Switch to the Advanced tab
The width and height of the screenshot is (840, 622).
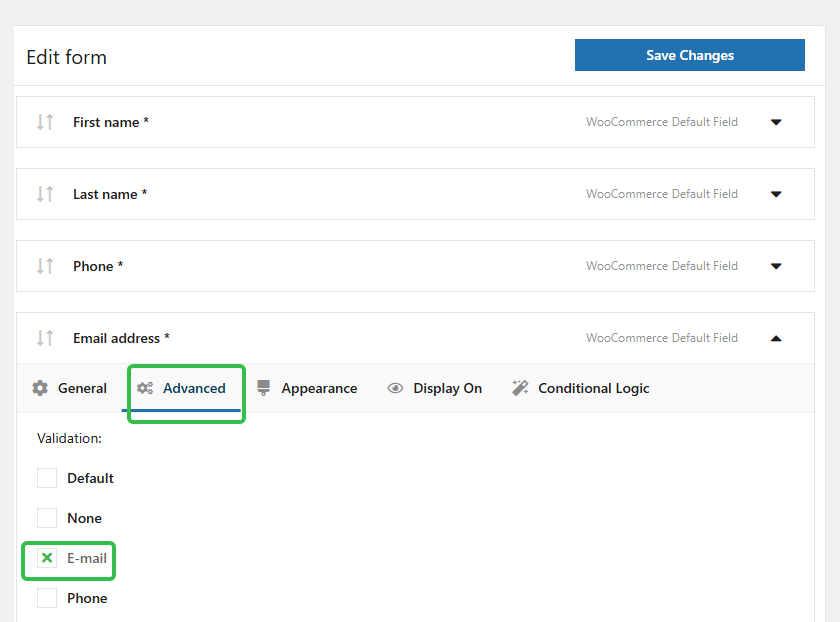click(x=193, y=388)
